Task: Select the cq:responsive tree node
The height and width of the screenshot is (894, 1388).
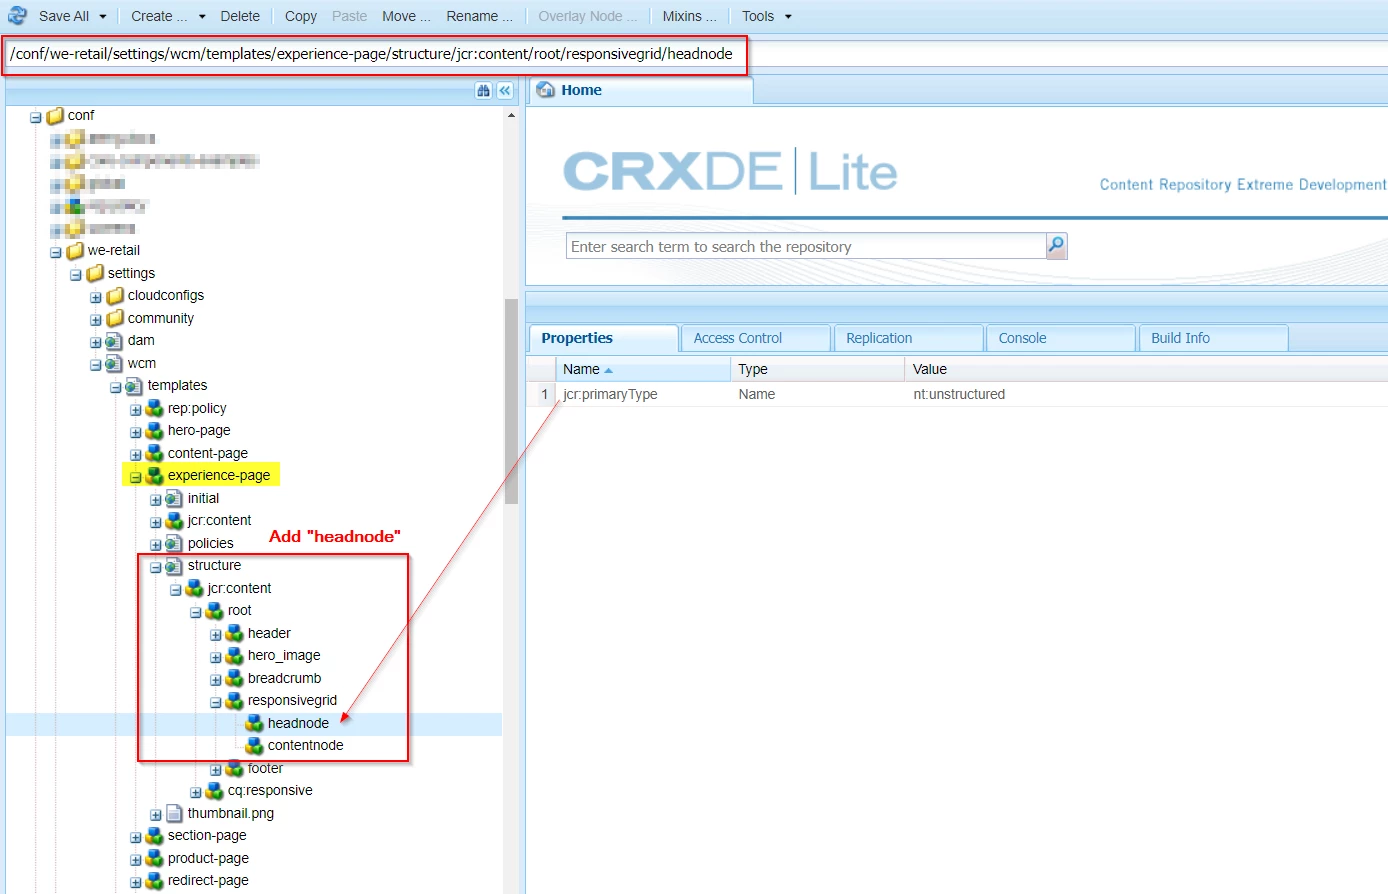Action: [x=270, y=790]
